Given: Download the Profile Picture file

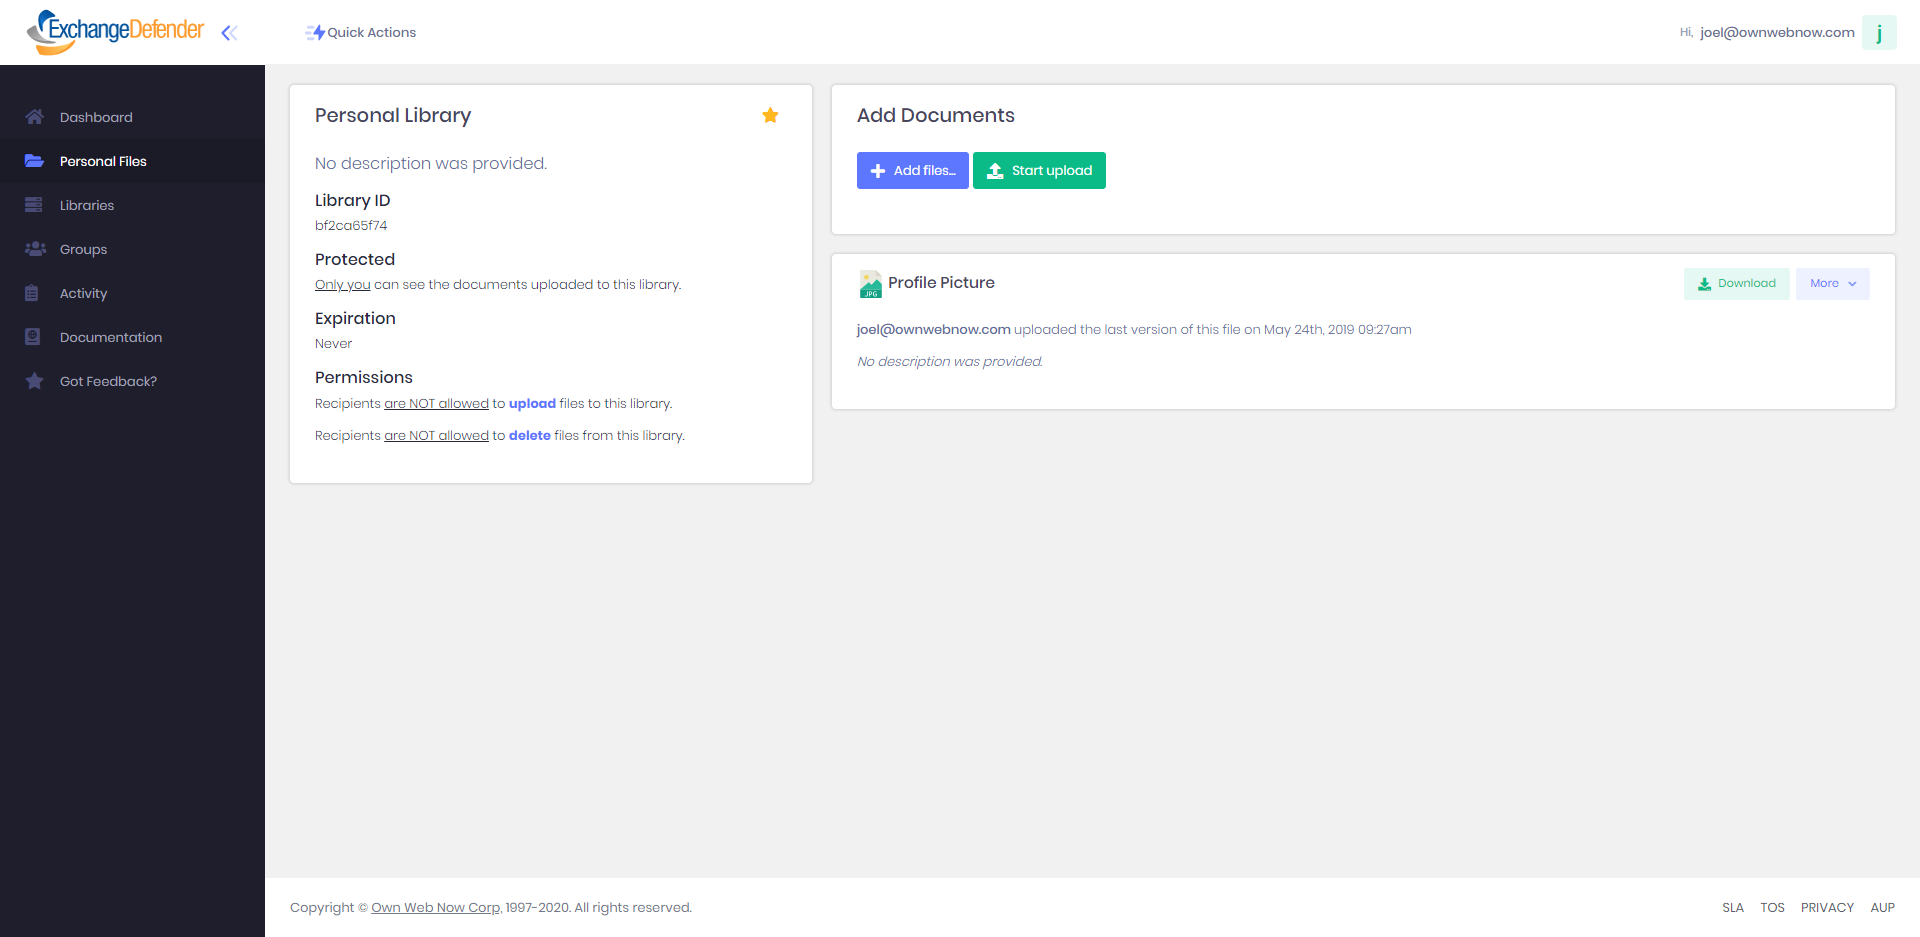Looking at the screenshot, I should click(1736, 284).
